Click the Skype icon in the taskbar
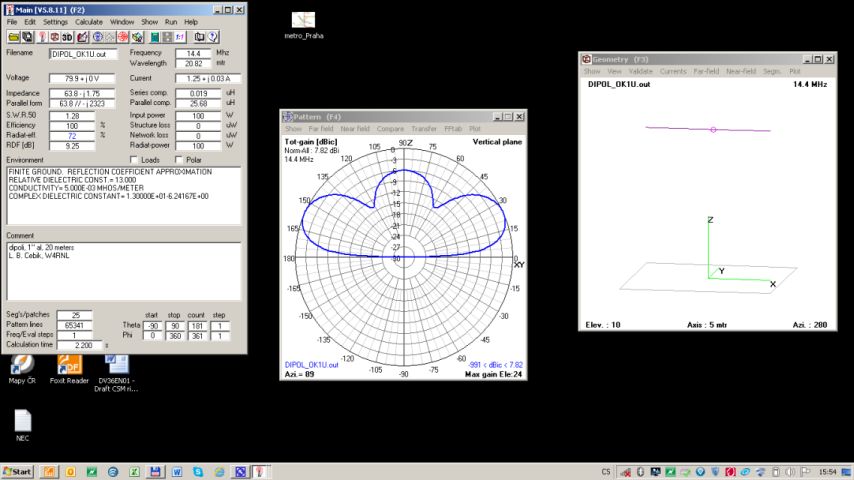This screenshot has width=854, height=480. tap(198, 472)
